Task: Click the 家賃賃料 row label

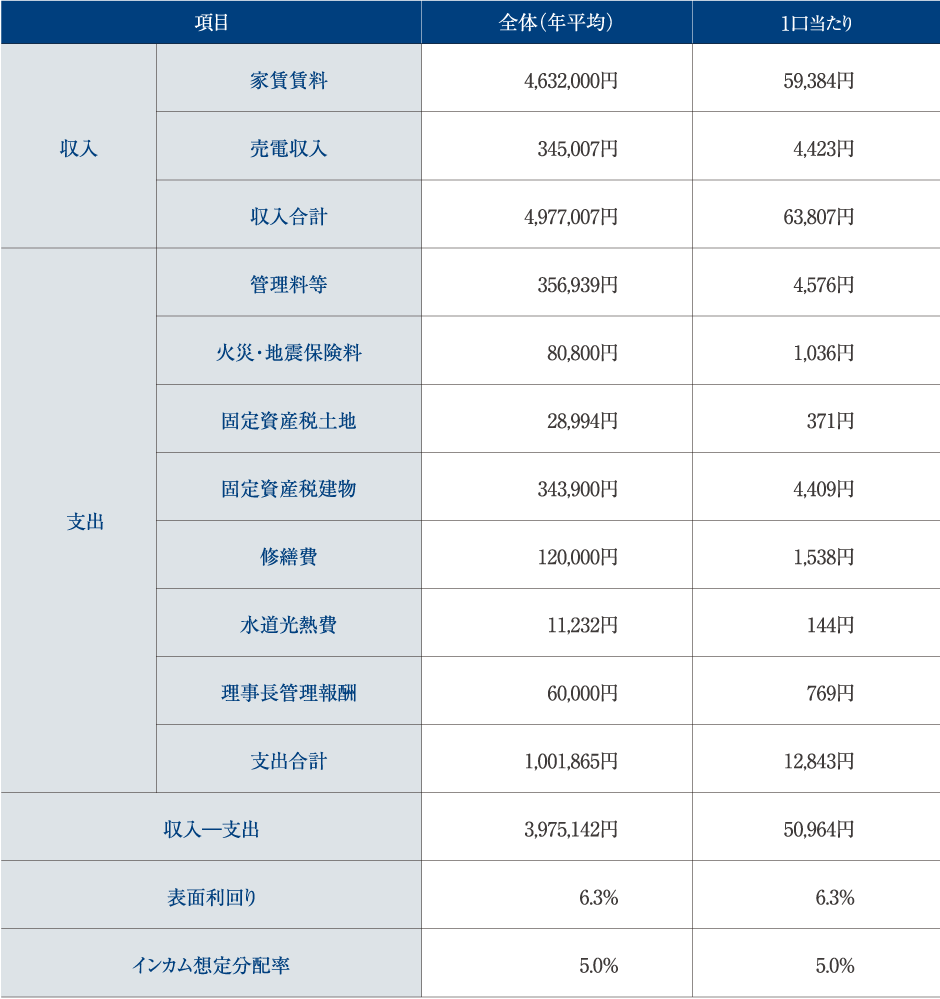Action: coord(288,80)
